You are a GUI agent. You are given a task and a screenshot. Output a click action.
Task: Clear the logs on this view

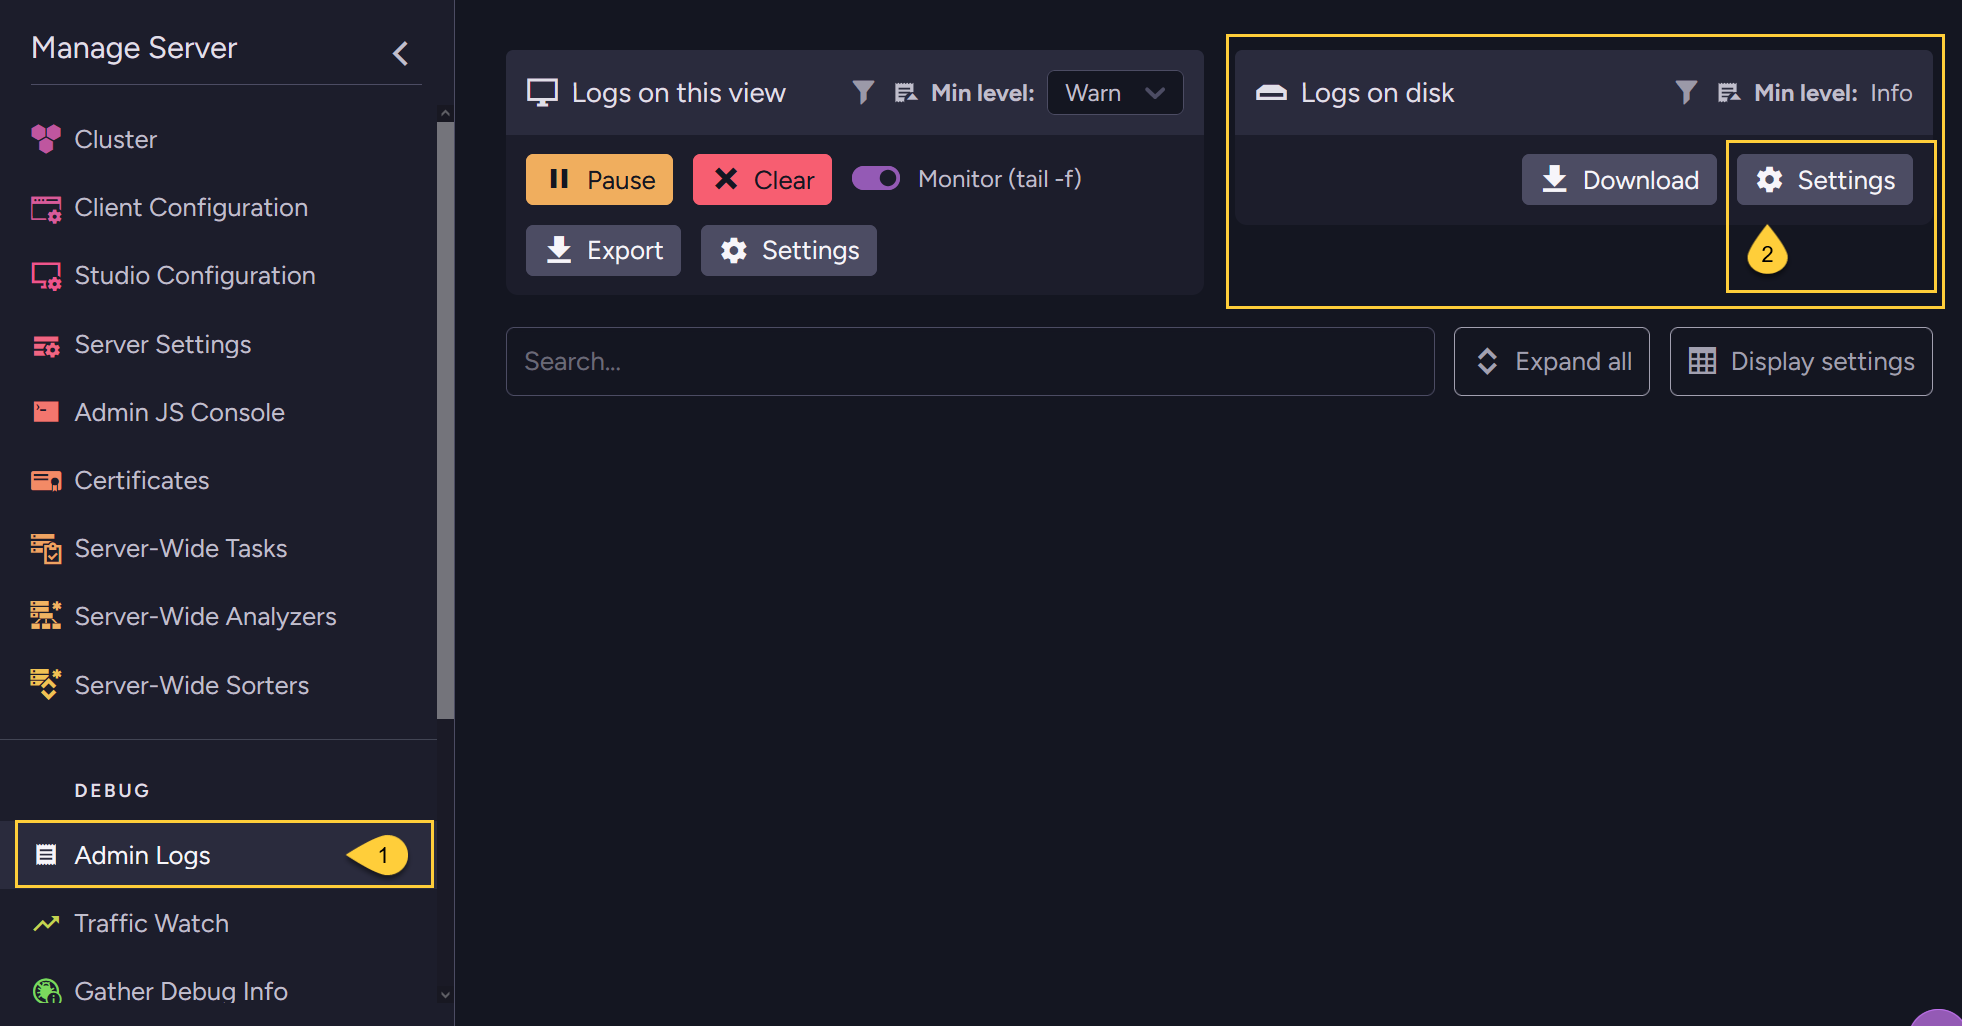pyautogui.click(x=762, y=180)
